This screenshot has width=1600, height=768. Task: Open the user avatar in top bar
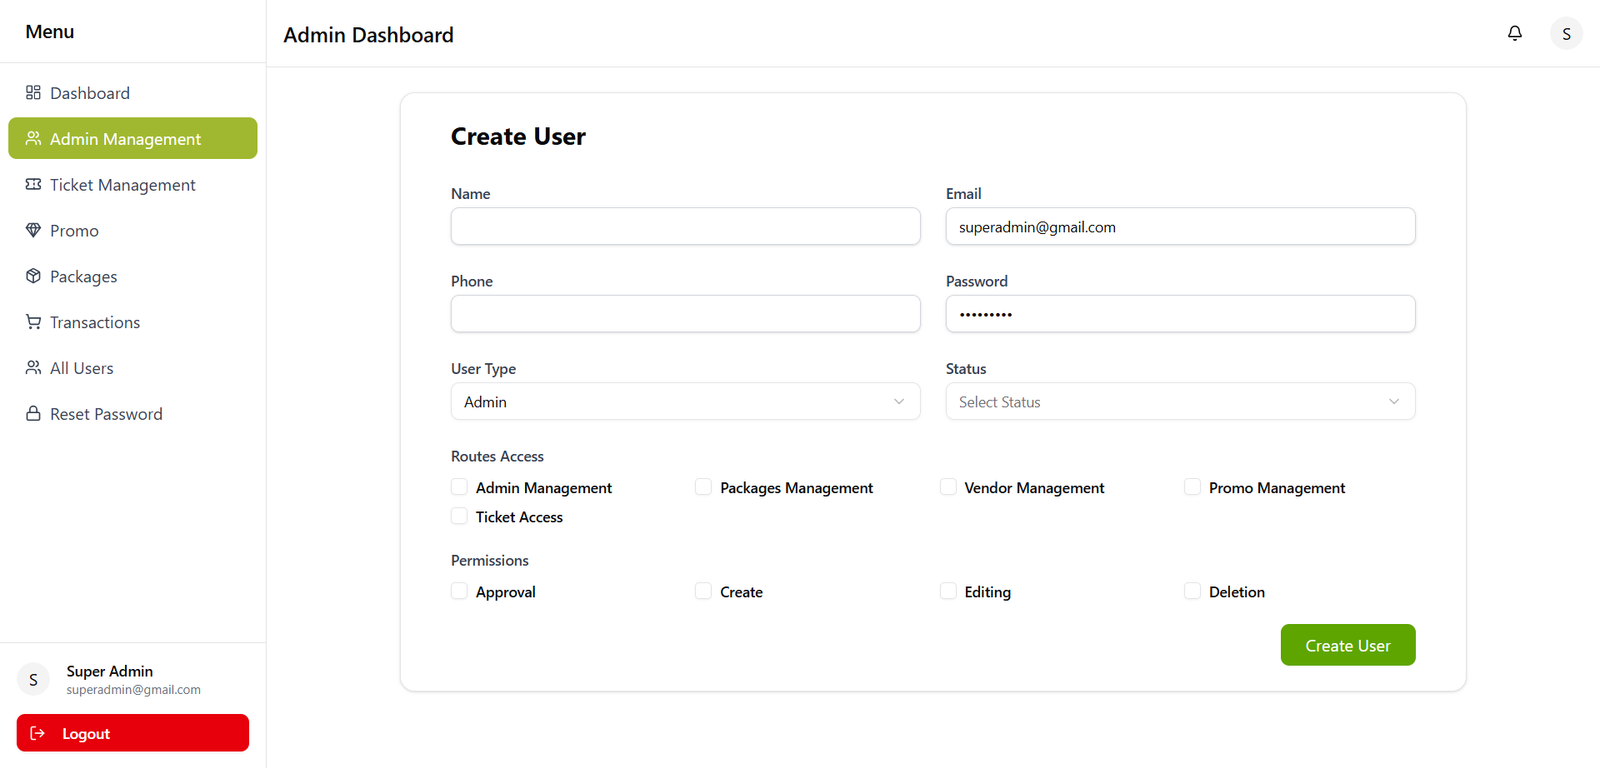[1566, 33]
